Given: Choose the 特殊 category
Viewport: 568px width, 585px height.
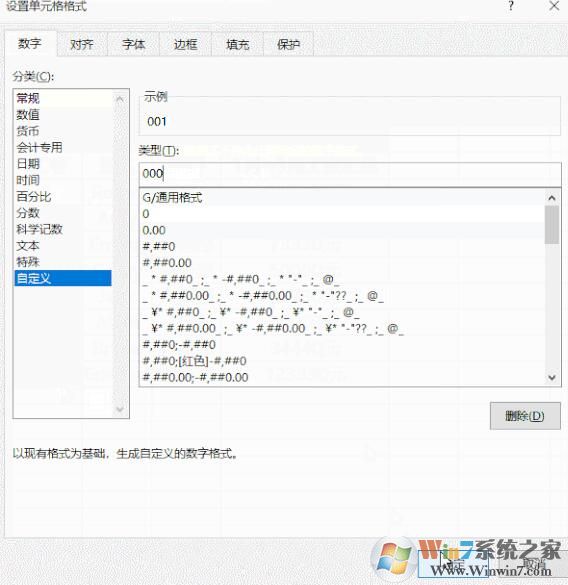Looking at the screenshot, I should click(63, 262).
